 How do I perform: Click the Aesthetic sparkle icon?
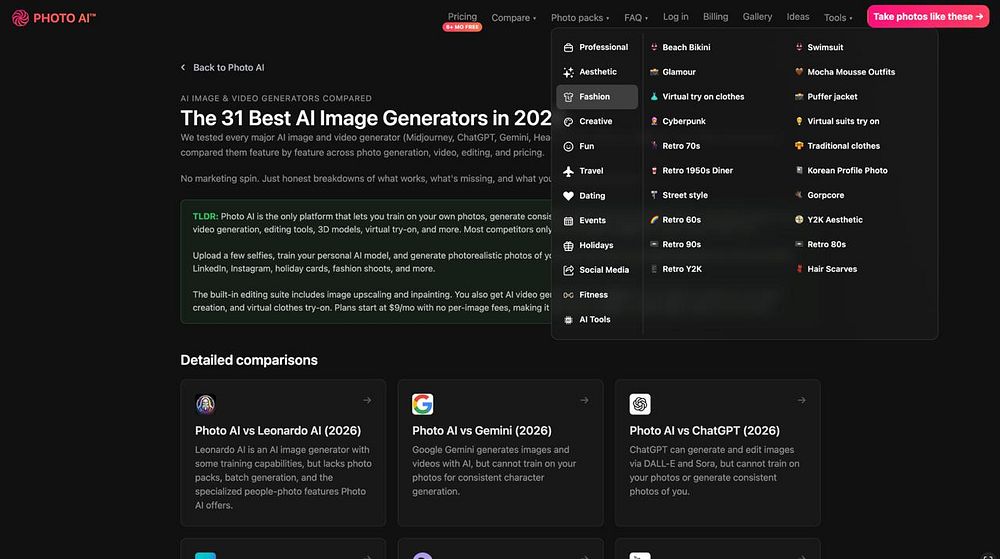pos(568,72)
